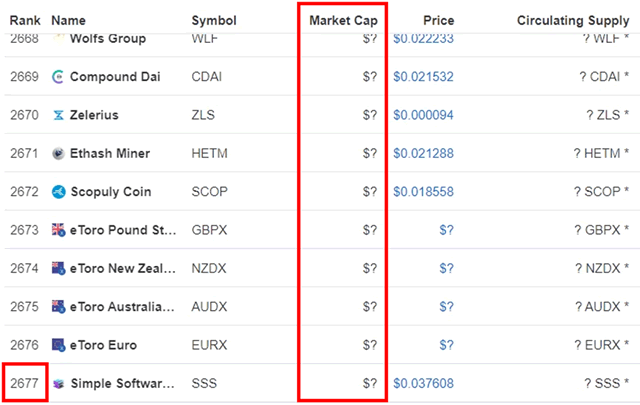Viewport: 640px width, 405px height.
Task: Click the Compound Dai coin icon
Action: pos(58,77)
